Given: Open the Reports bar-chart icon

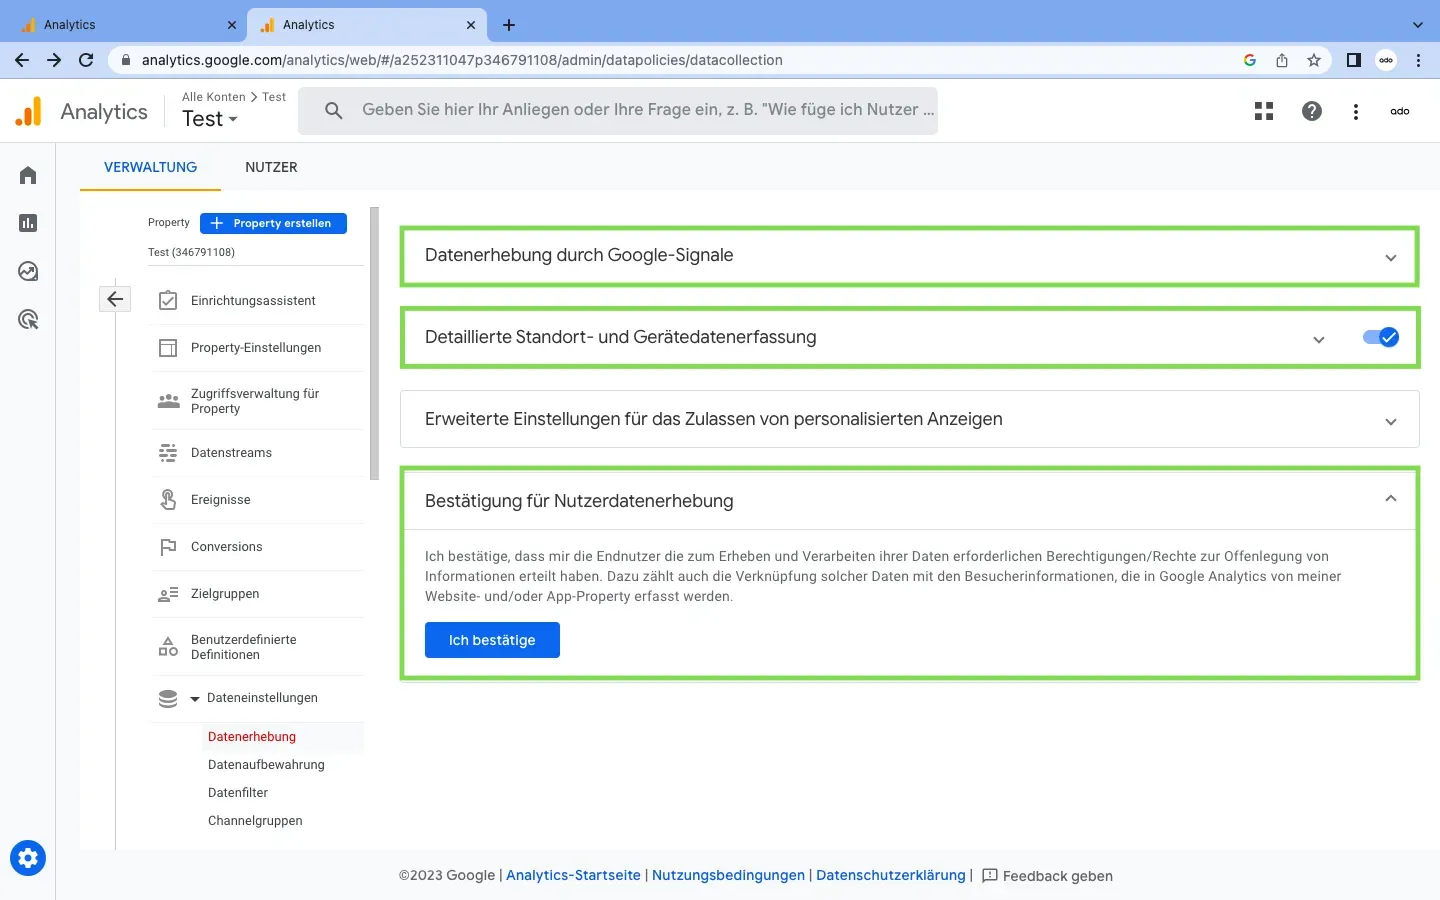Looking at the screenshot, I should pyautogui.click(x=28, y=223).
